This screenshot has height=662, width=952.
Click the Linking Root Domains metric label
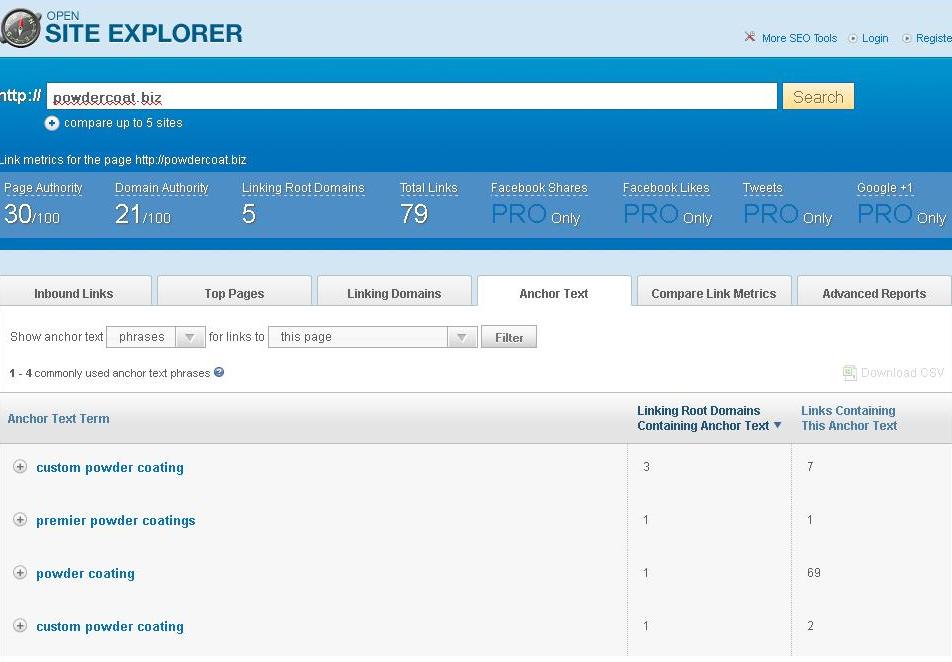303,188
